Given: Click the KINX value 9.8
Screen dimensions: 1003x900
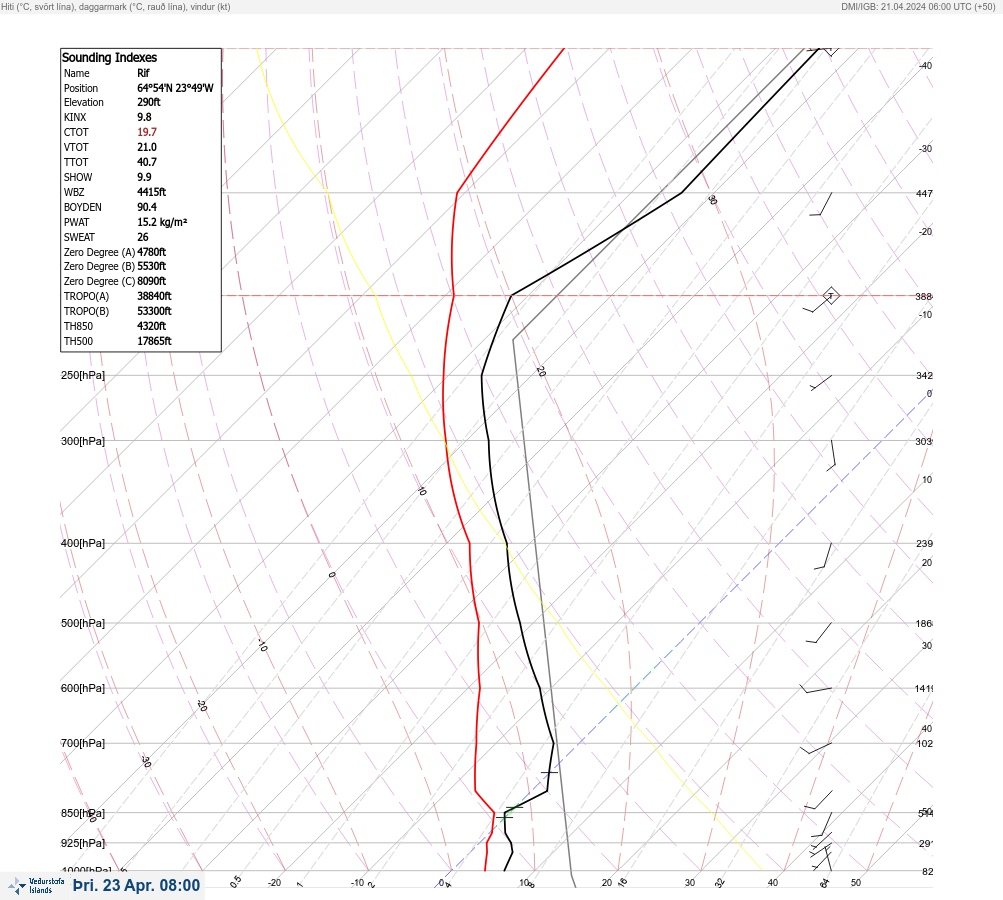Looking at the screenshot, I should pyautogui.click(x=145, y=117).
